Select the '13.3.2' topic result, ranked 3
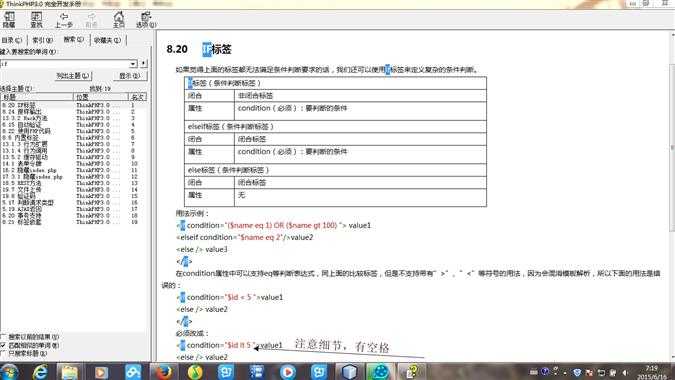 click(x=74, y=118)
